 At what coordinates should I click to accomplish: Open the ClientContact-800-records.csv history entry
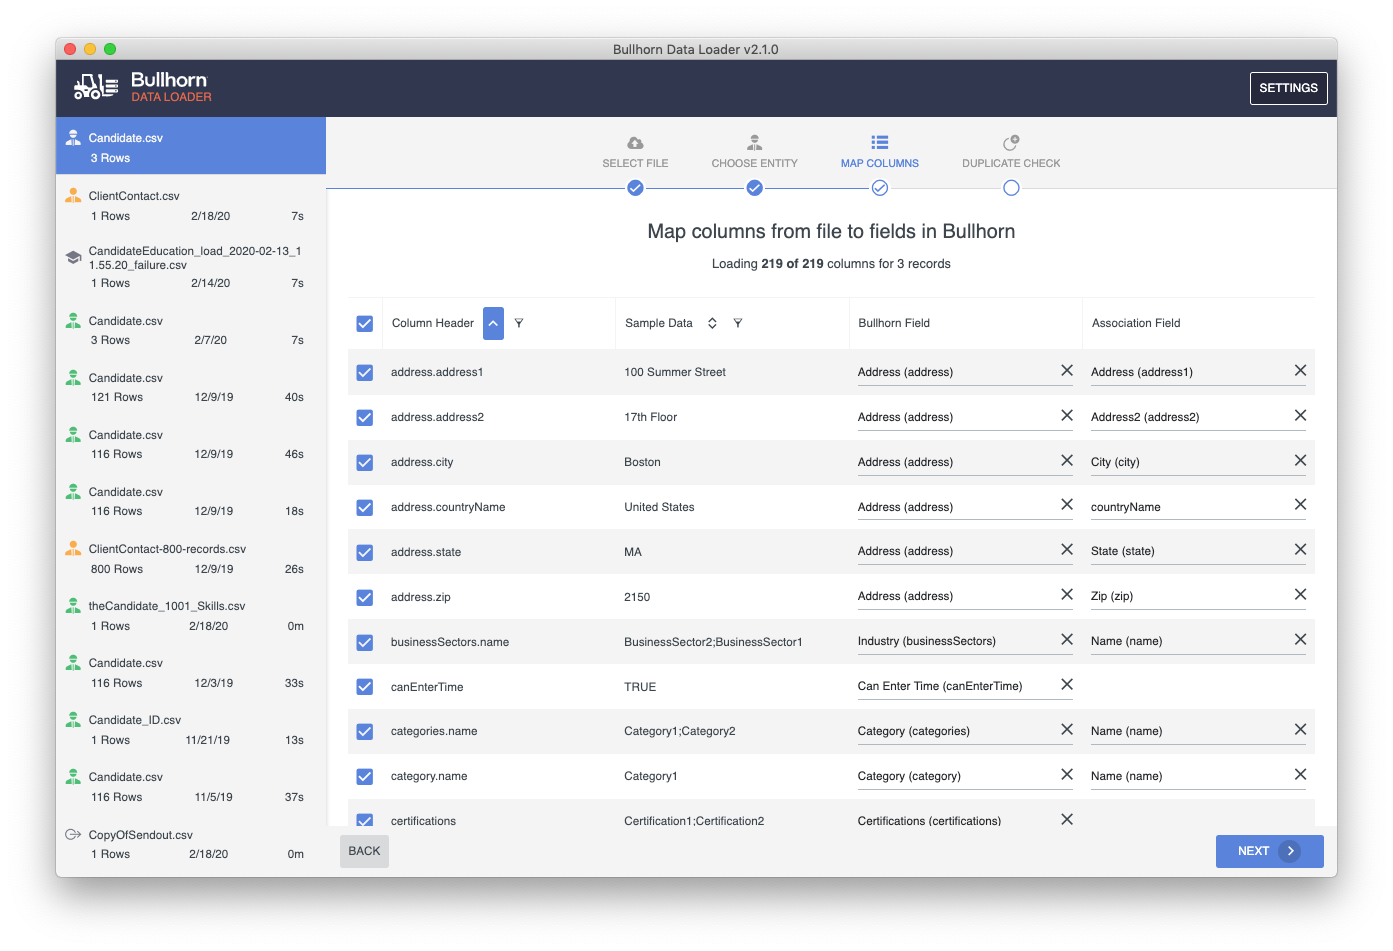pyautogui.click(x=191, y=558)
